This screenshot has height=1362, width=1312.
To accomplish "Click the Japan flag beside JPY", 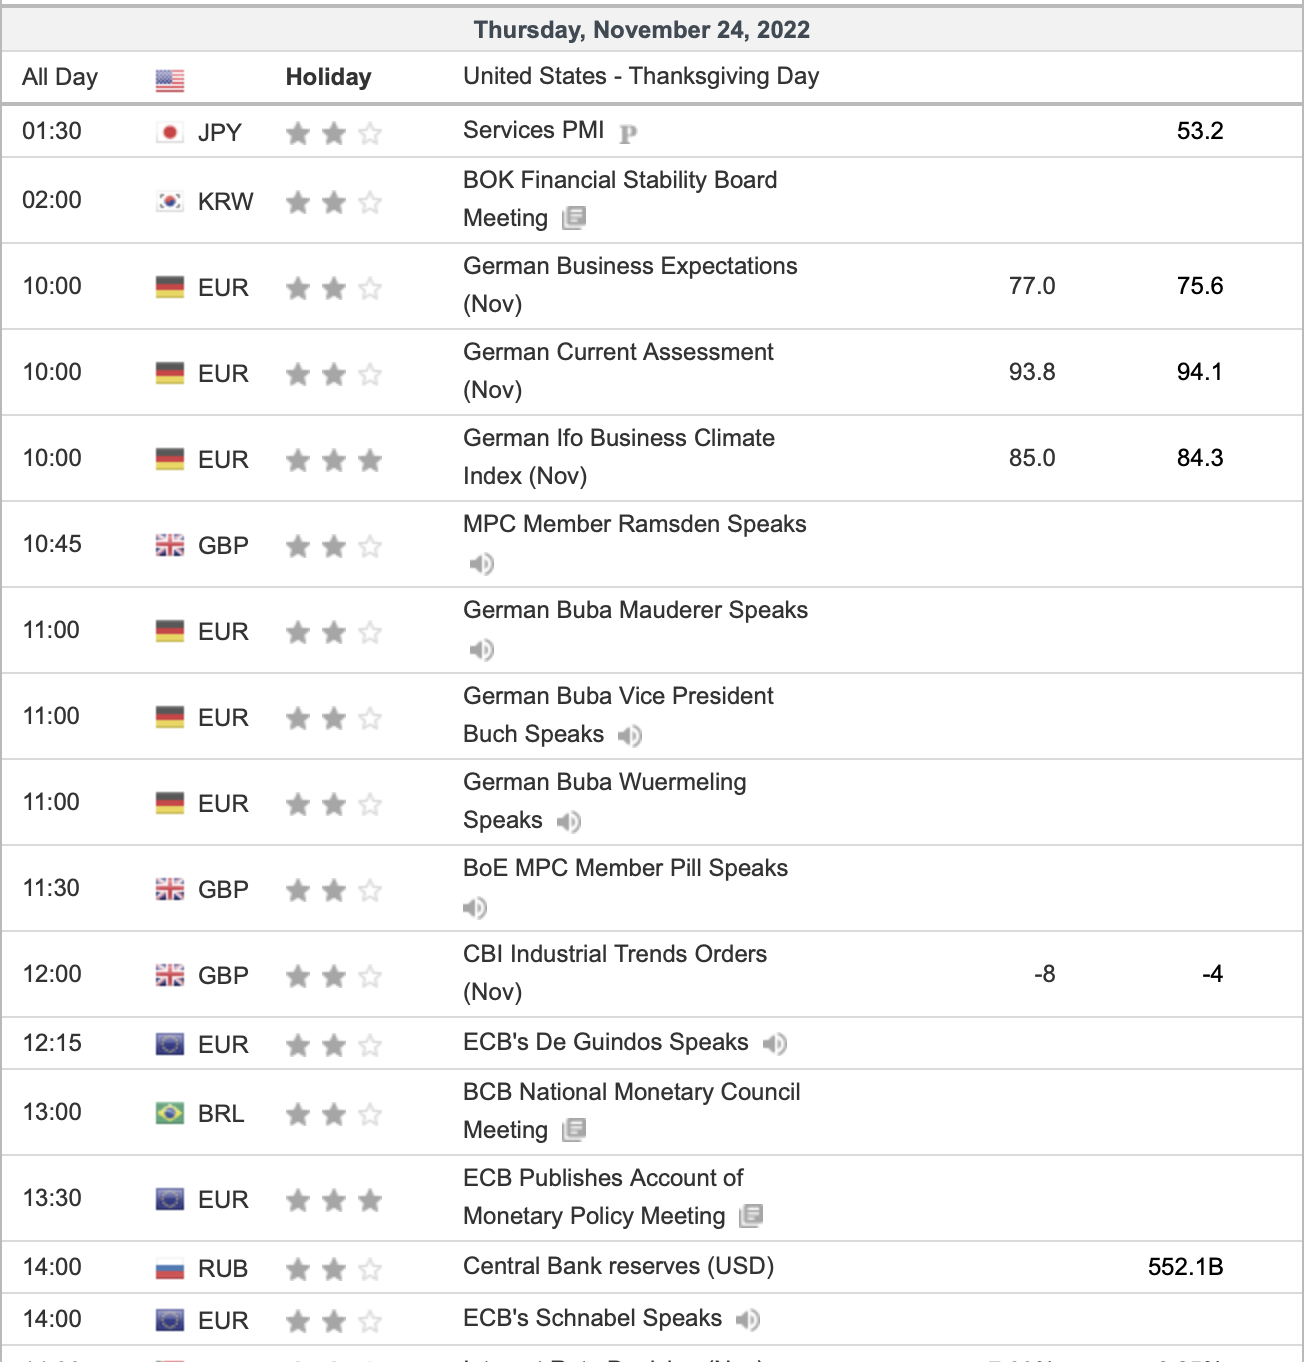I will [170, 132].
